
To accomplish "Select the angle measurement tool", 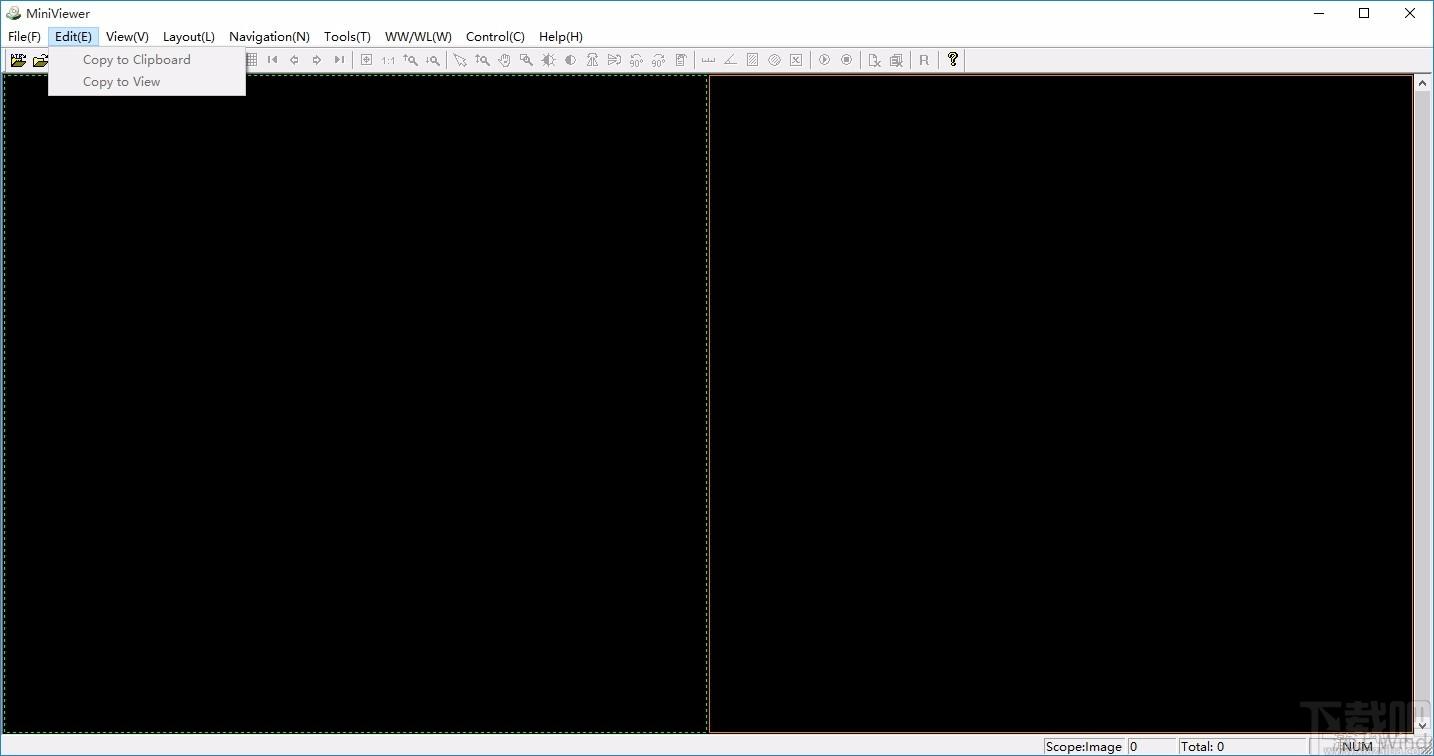I will click(x=730, y=60).
